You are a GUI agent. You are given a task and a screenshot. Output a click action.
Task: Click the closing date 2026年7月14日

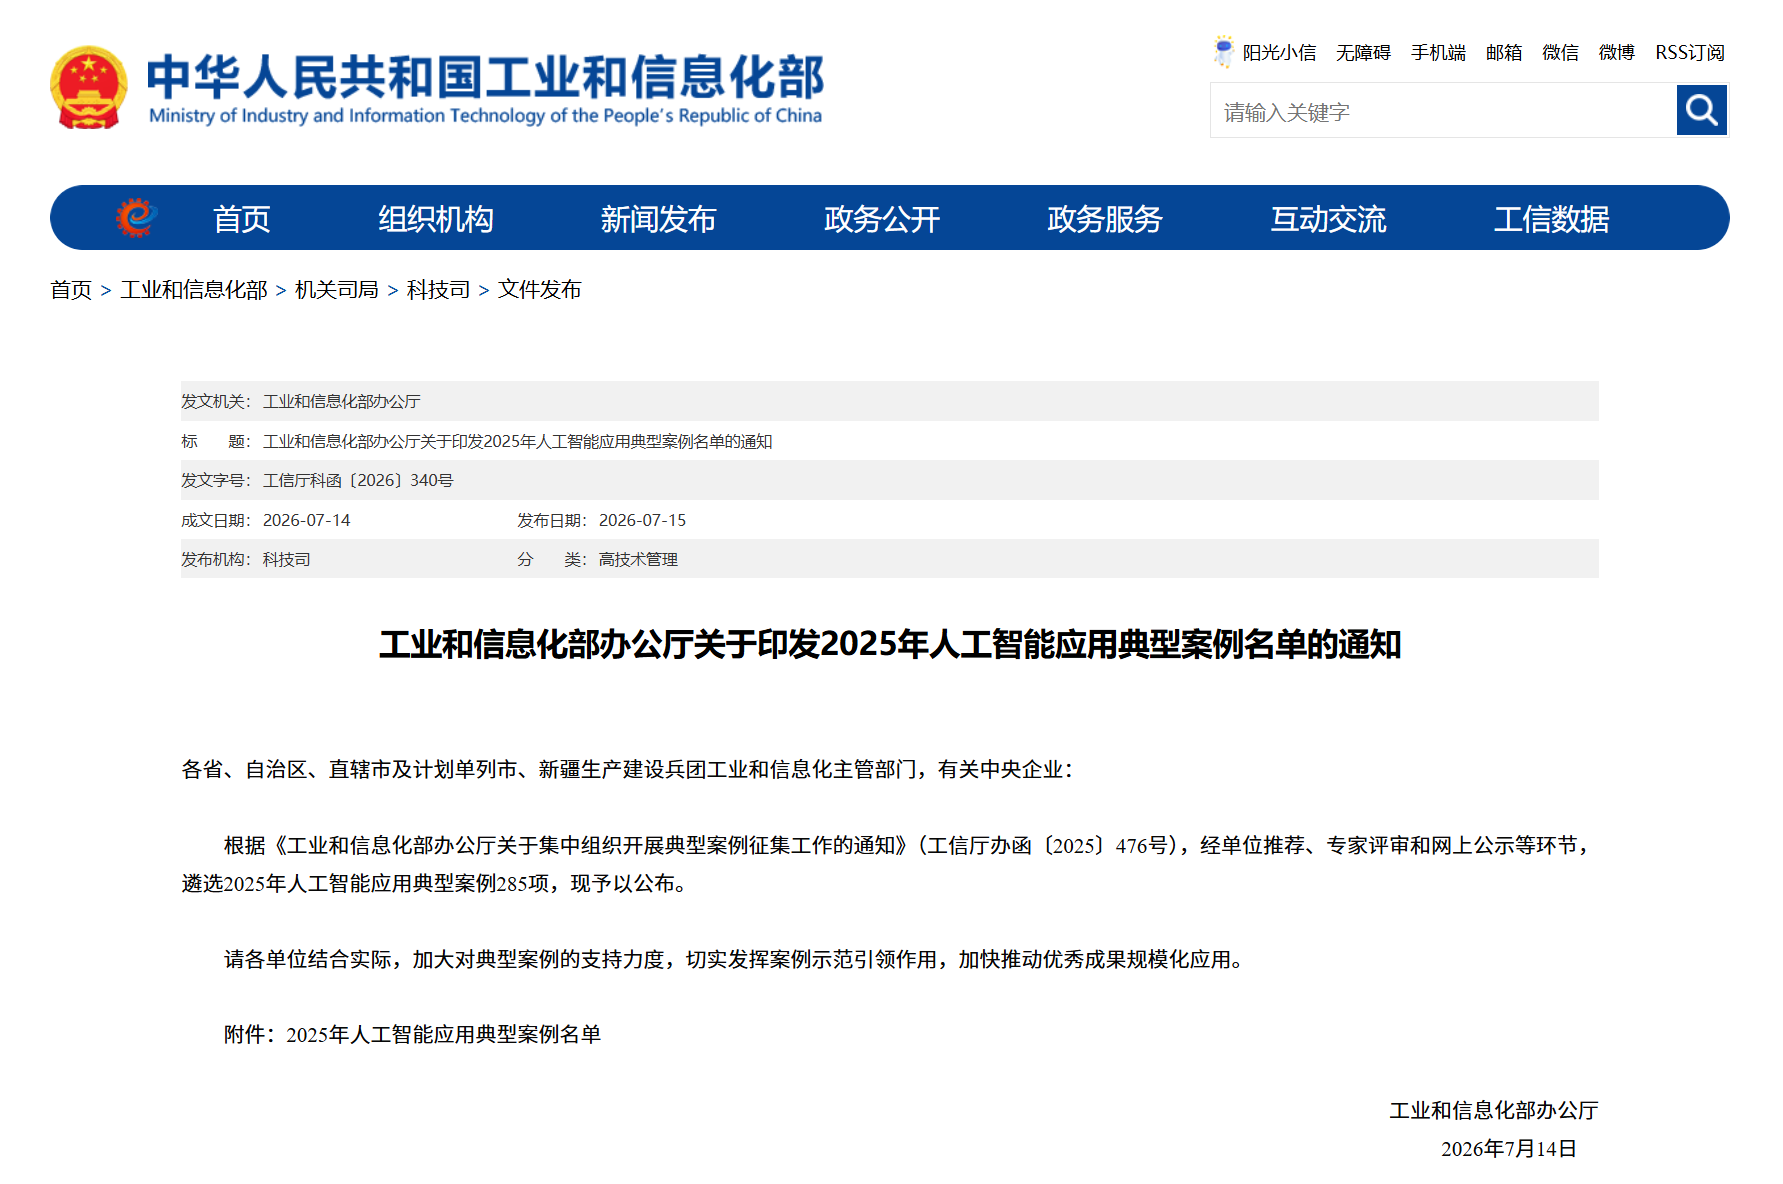click(x=1508, y=1149)
